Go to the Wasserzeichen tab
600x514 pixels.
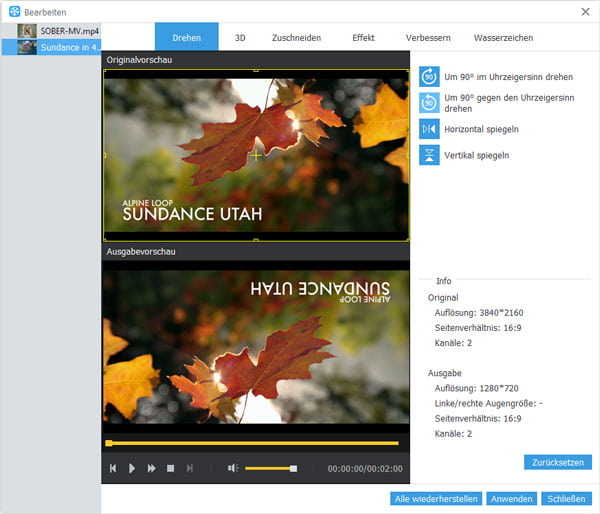coord(503,38)
